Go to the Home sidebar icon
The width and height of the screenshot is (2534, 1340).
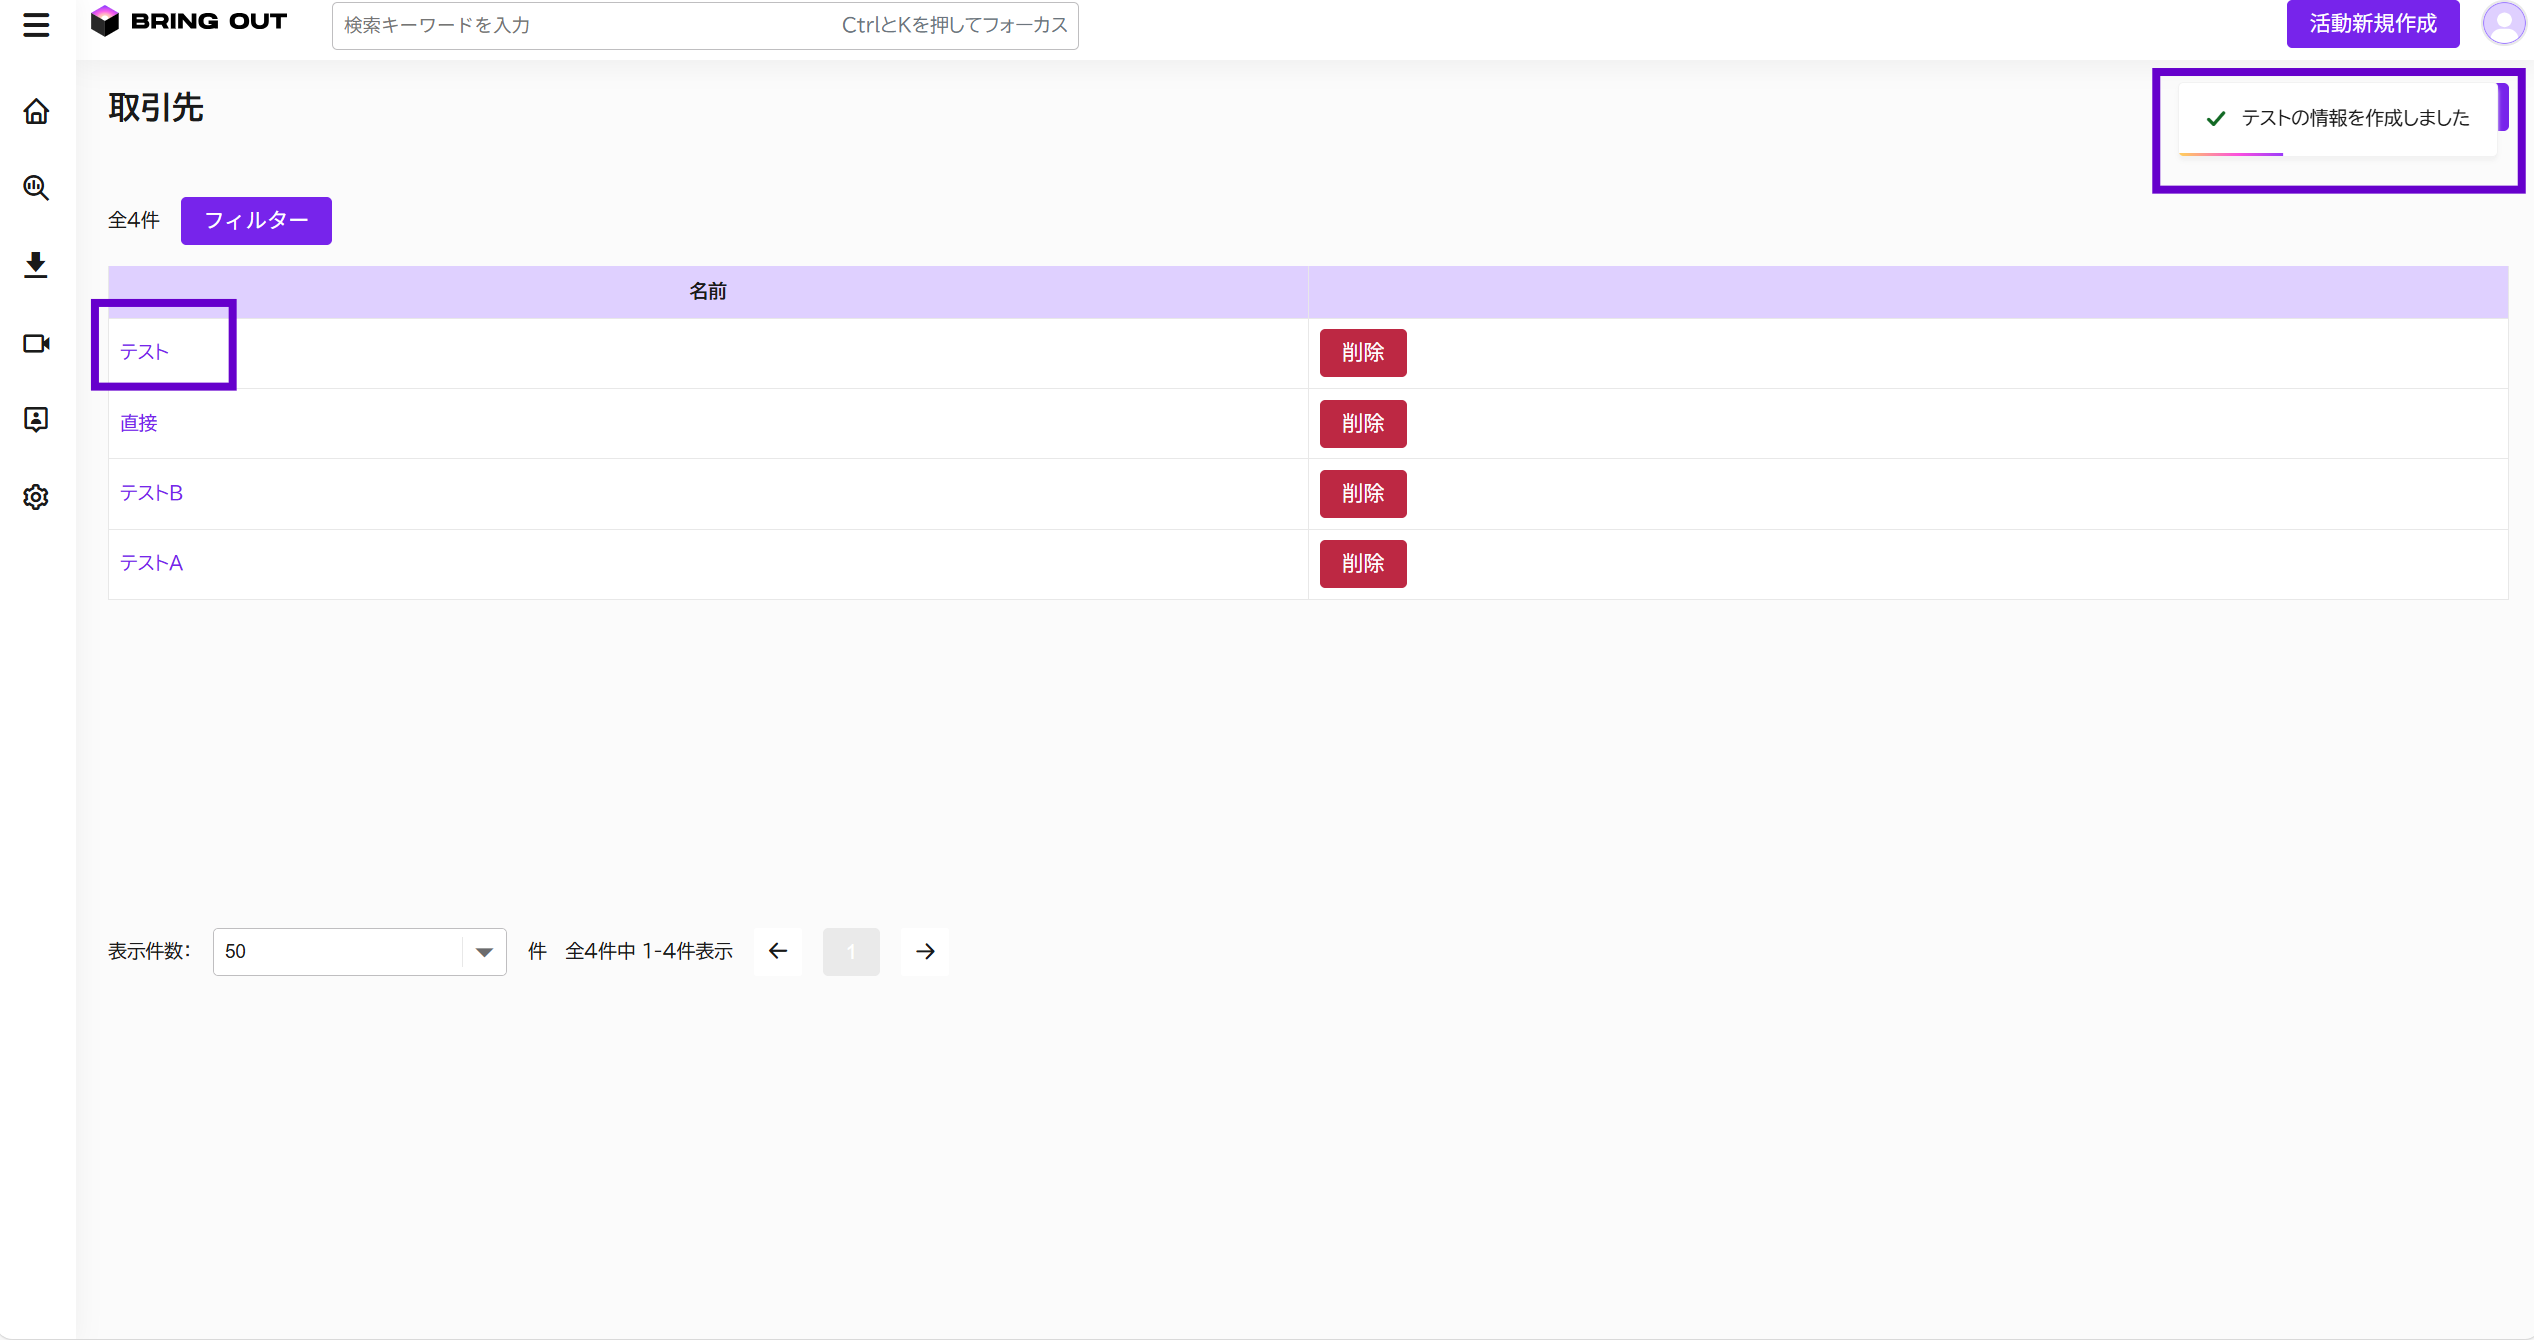point(36,111)
